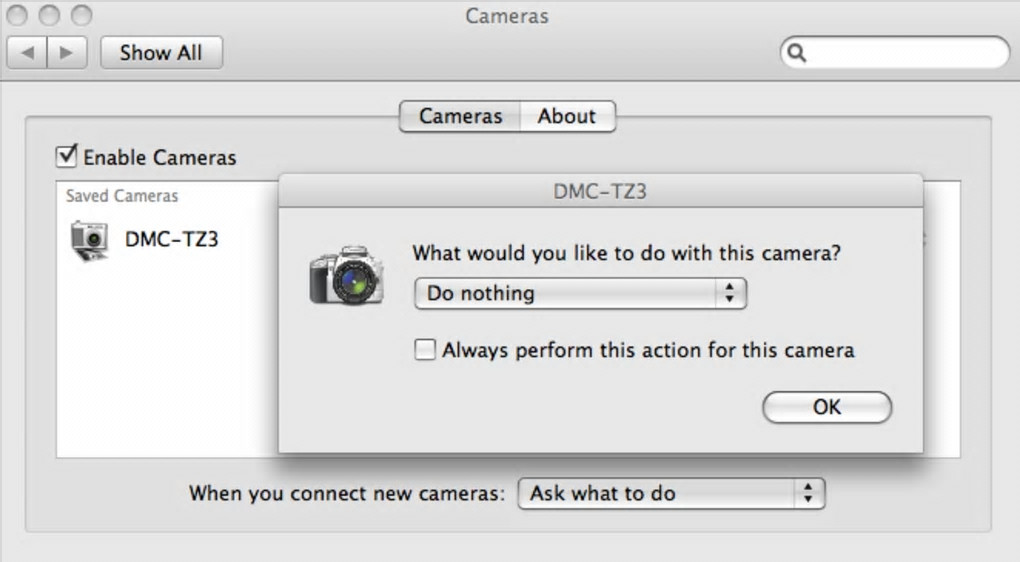The width and height of the screenshot is (1020, 562).
Task: Confirm the dialog with OK
Action: click(x=826, y=407)
